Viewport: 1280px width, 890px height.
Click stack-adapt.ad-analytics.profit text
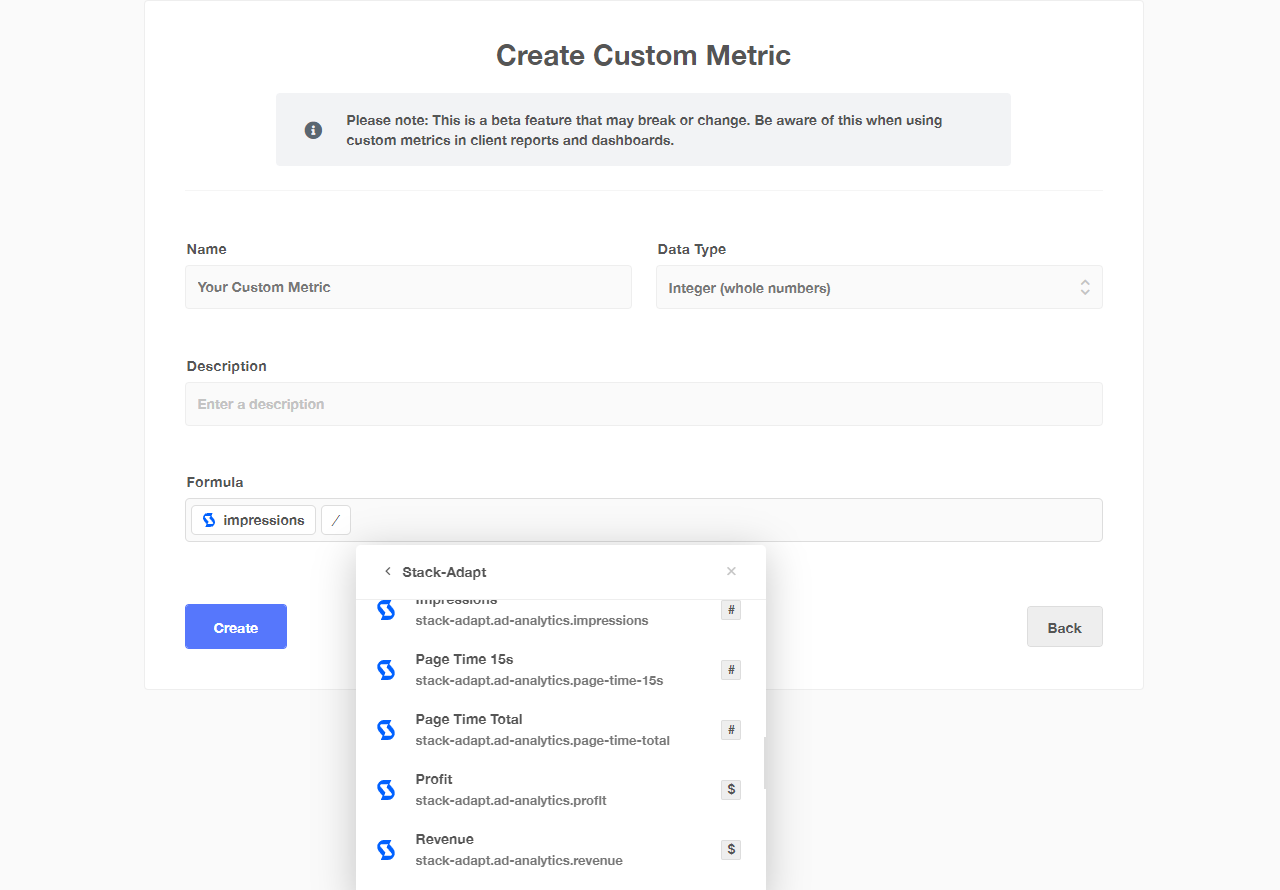pos(511,800)
